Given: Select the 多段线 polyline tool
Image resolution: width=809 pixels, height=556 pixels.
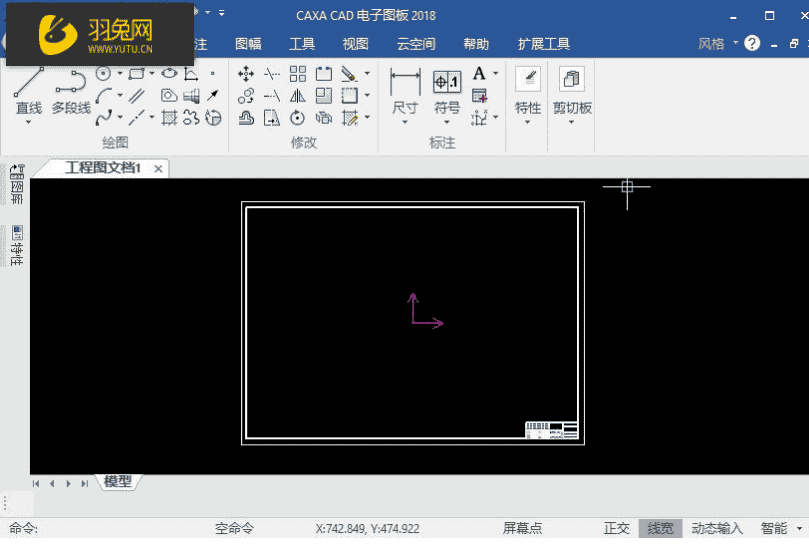Looking at the screenshot, I should click(71, 91).
